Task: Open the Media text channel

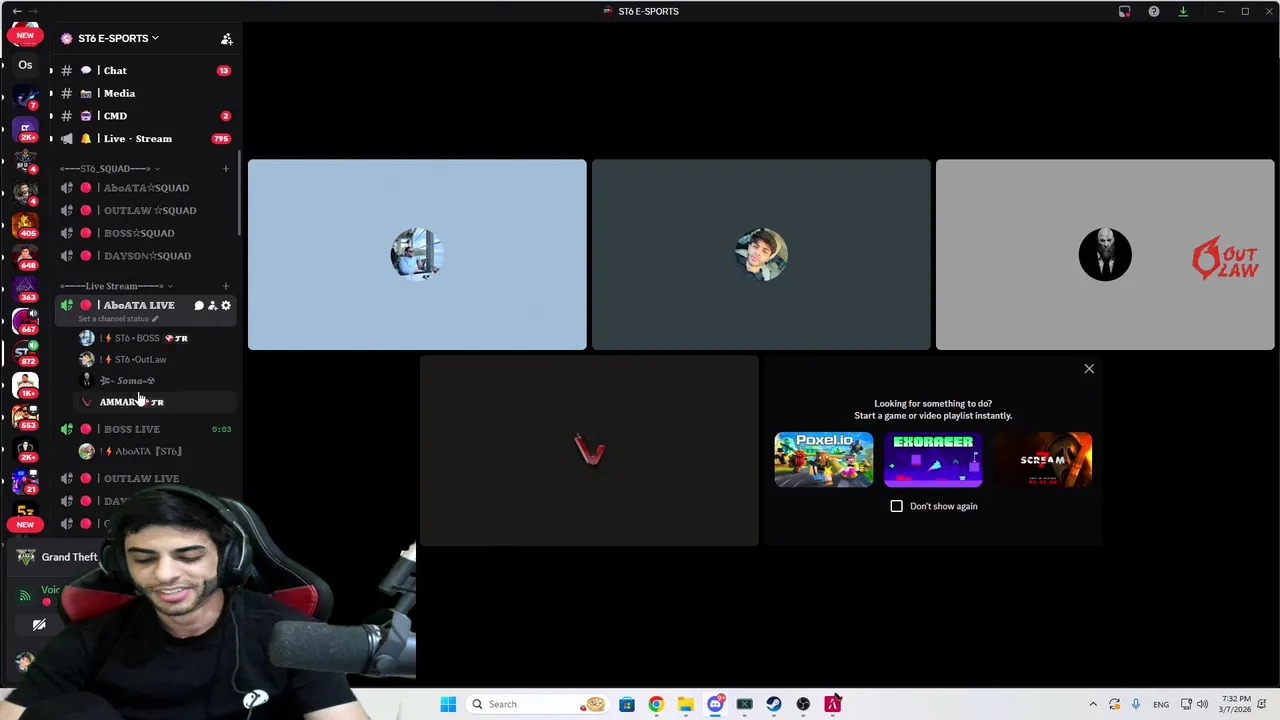Action: 145,93
